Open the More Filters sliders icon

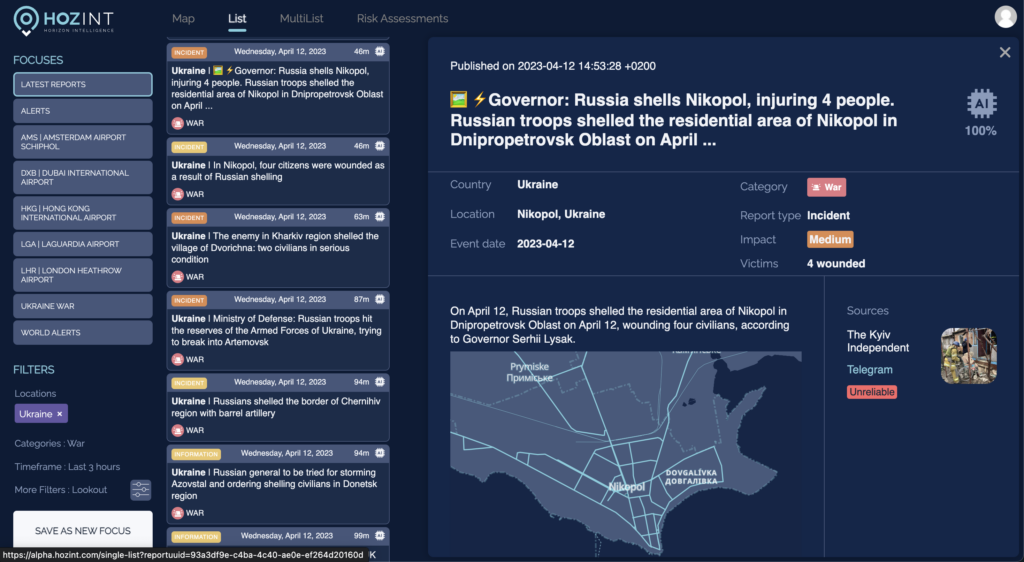click(x=140, y=489)
